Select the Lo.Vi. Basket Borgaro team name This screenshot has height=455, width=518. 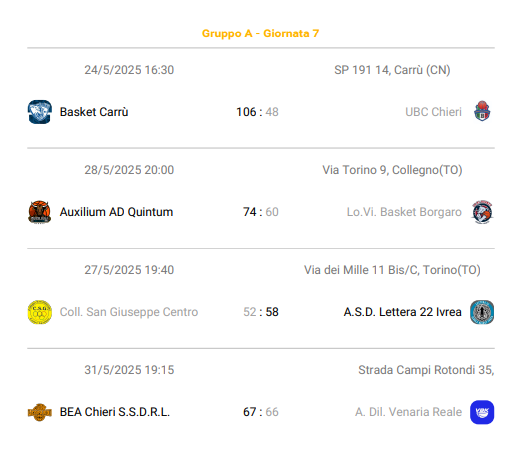click(404, 212)
